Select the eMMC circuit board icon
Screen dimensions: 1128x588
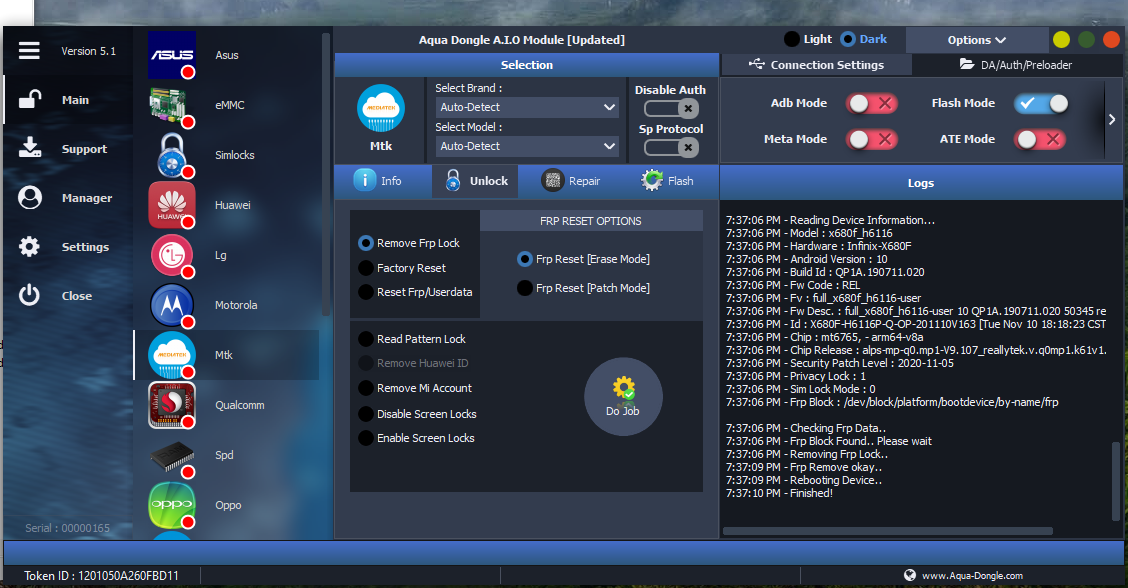tap(172, 105)
